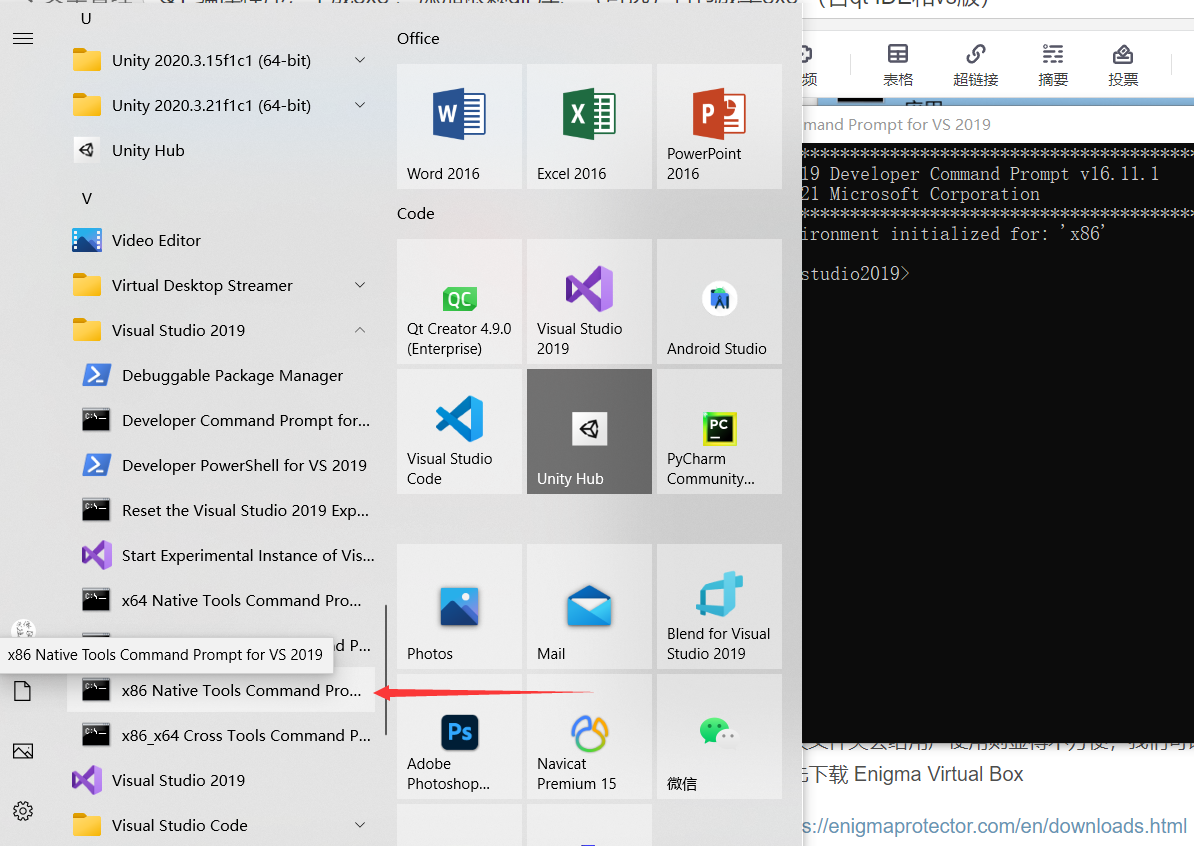Open Blend for Visual Studio 2019 tile

pyautogui.click(x=720, y=607)
